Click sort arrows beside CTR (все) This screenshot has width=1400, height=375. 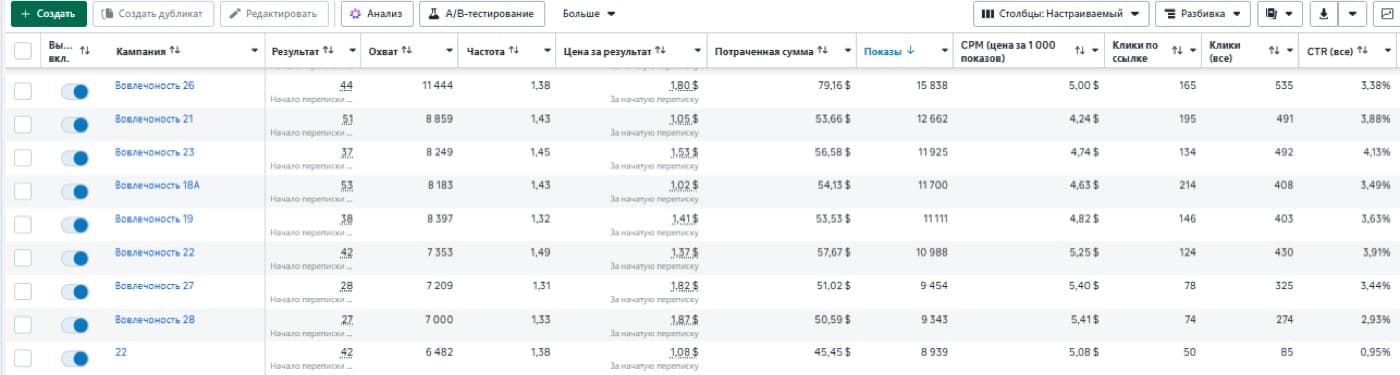tap(1362, 50)
